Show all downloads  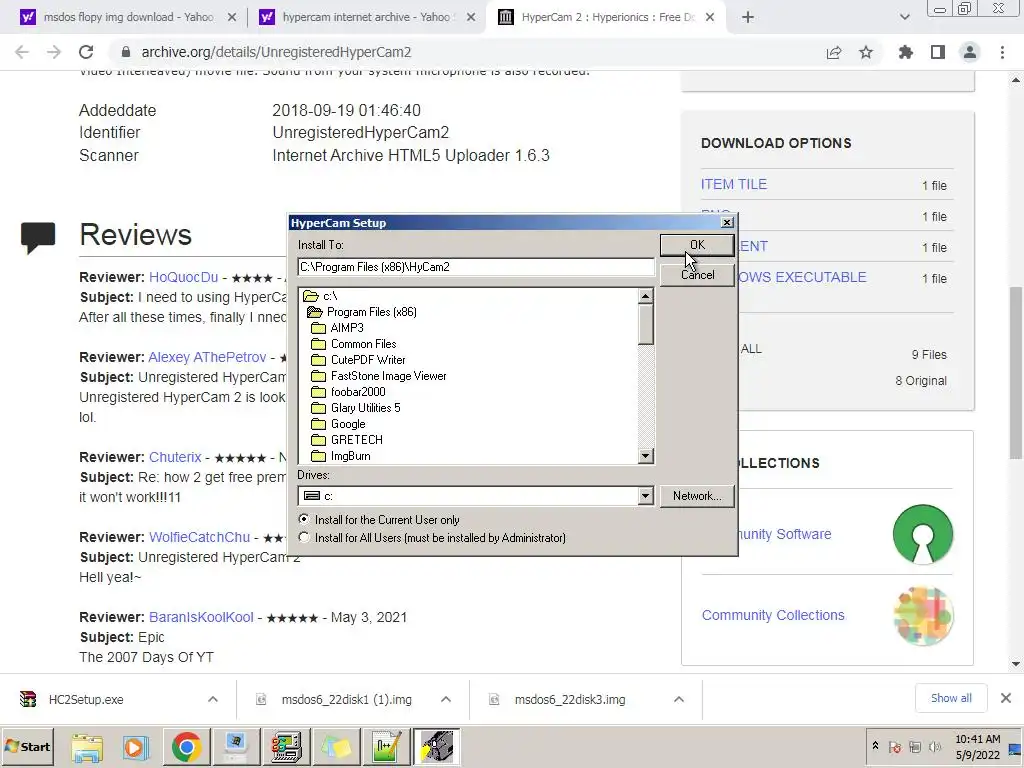tap(951, 698)
